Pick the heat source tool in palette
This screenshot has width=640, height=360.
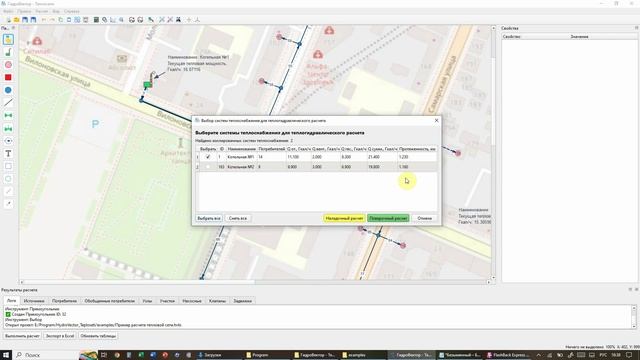pos(8,52)
